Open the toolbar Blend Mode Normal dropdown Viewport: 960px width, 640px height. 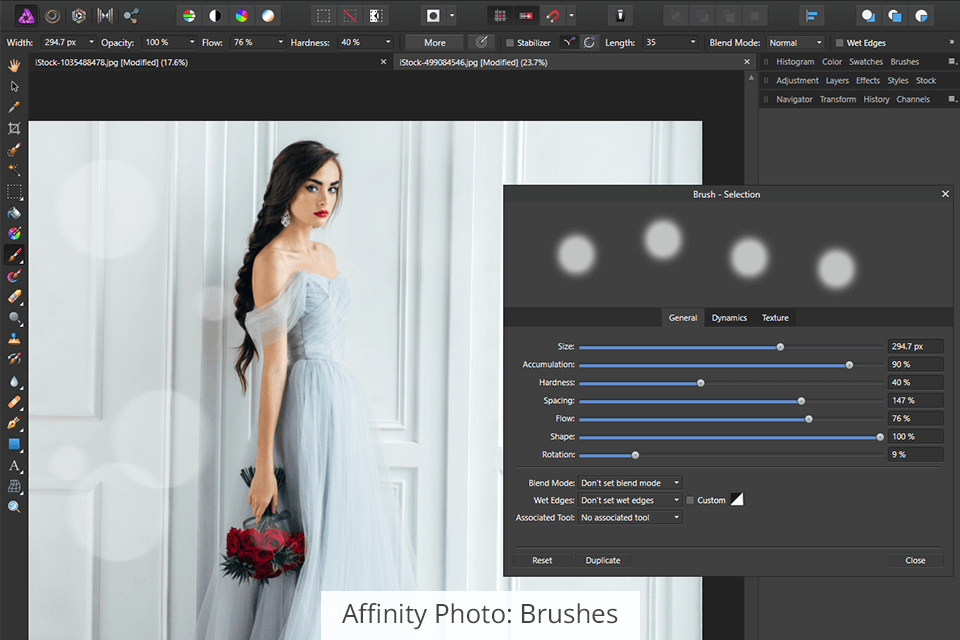pyautogui.click(x=796, y=43)
